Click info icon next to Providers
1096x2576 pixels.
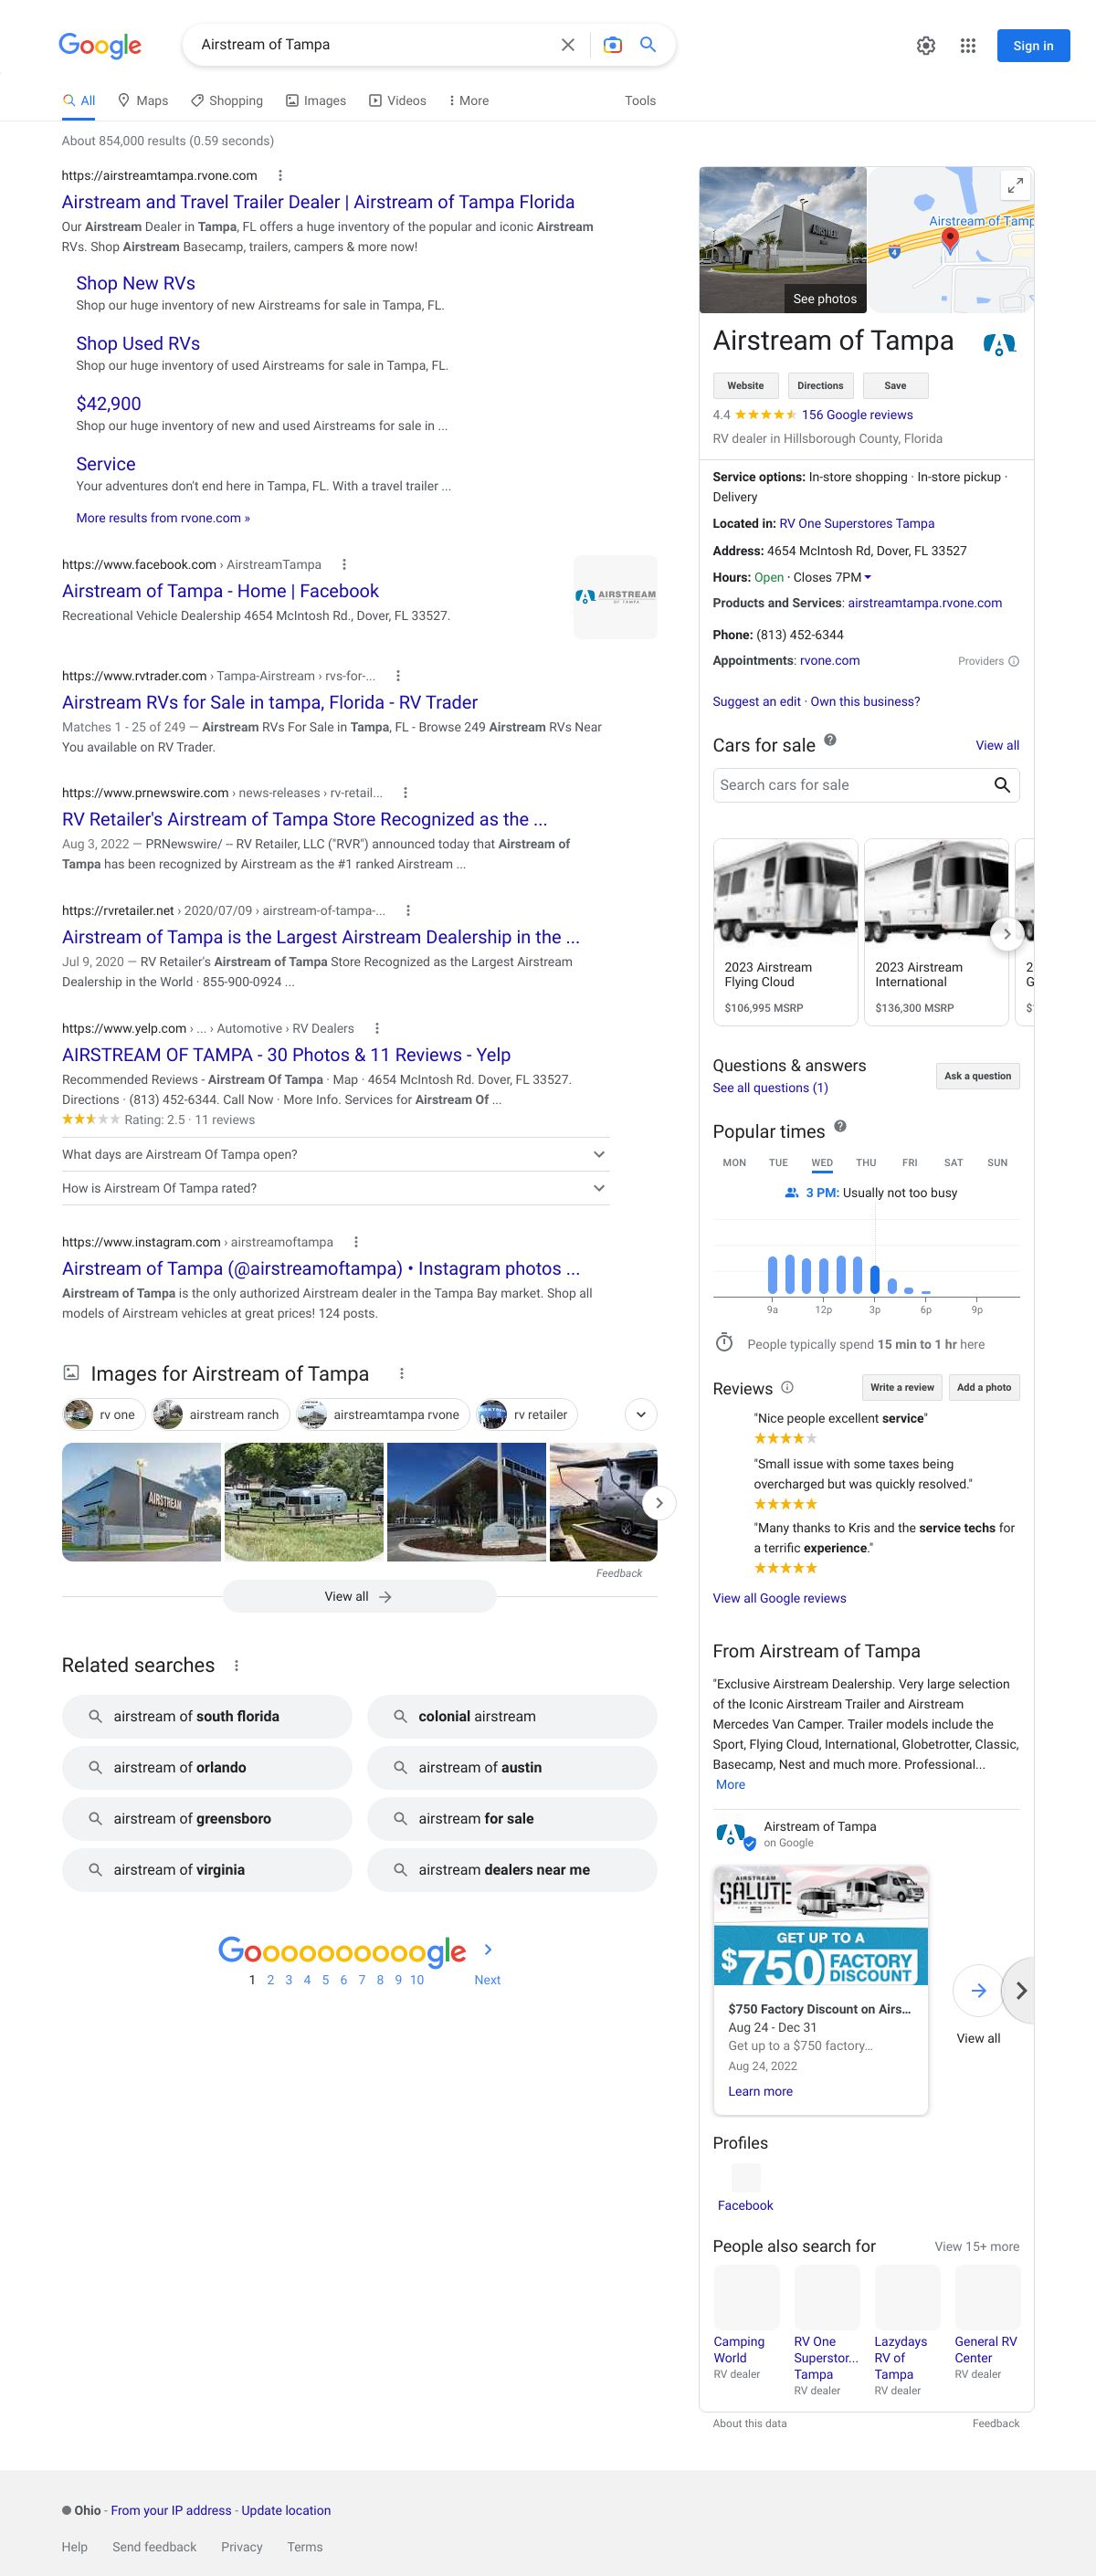click(1014, 661)
